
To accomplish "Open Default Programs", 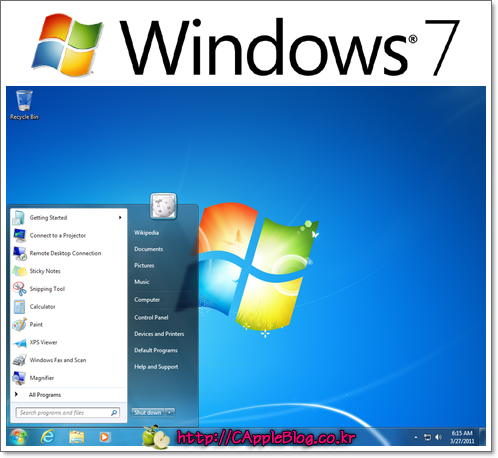I will (x=156, y=350).
